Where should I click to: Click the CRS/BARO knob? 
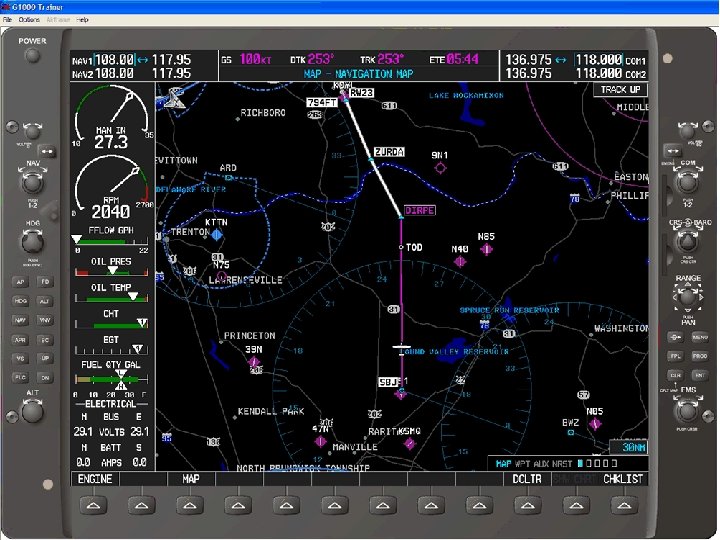(687, 241)
